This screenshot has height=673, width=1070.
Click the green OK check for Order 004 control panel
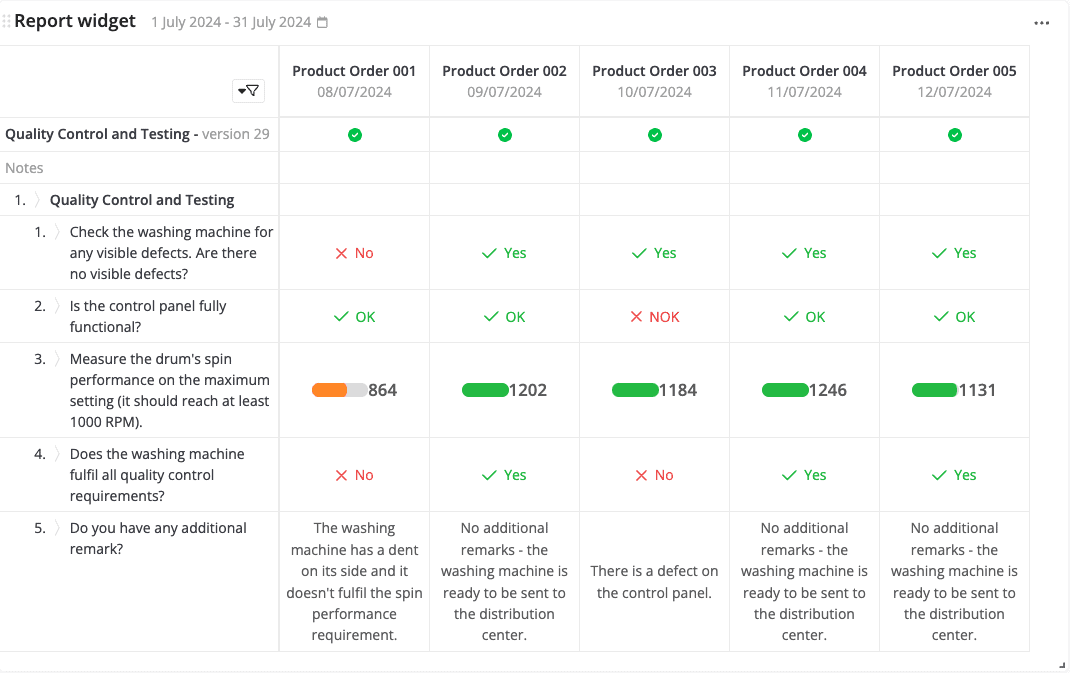[x=804, y=316]
